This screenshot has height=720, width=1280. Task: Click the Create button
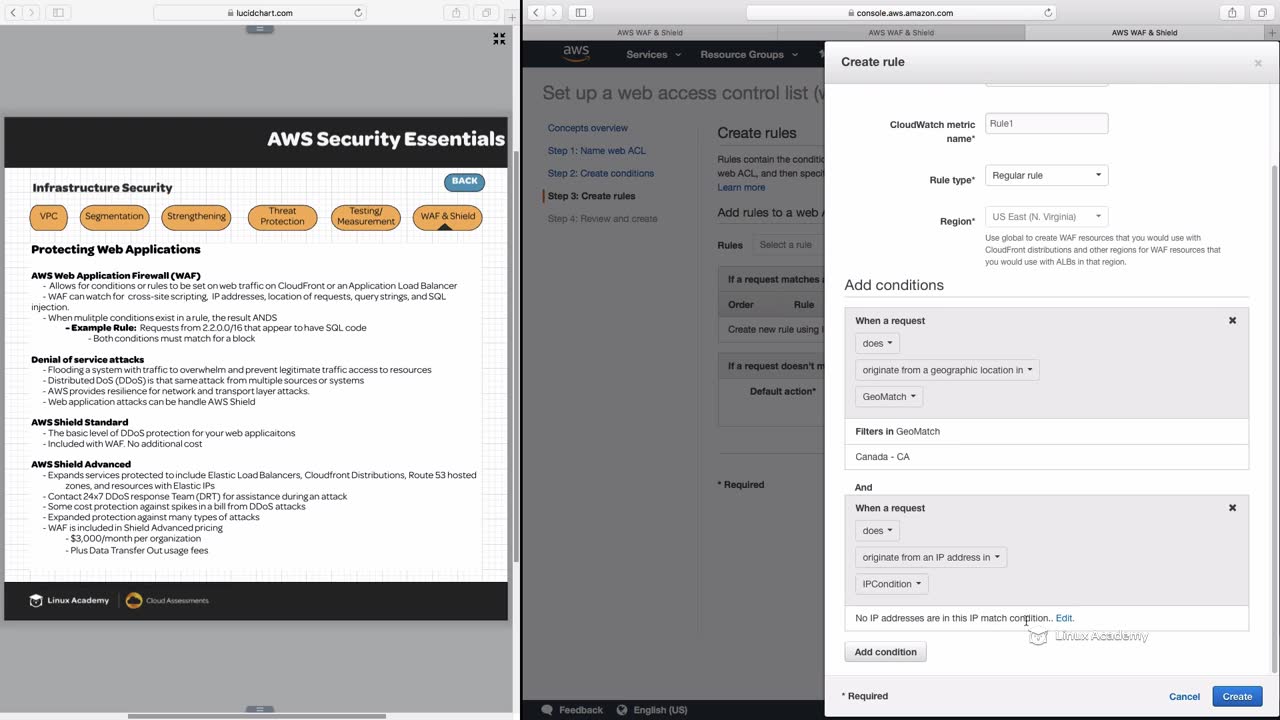point(1237,696)
